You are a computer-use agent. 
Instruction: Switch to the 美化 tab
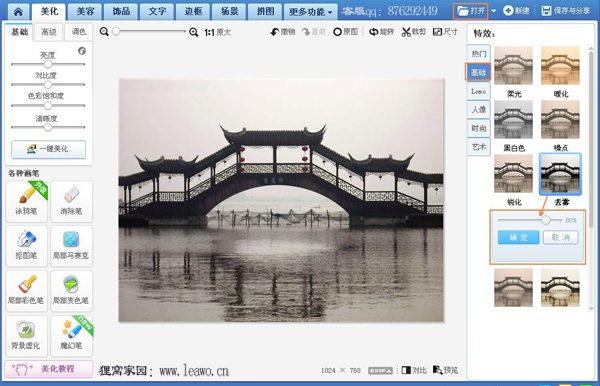click(x=49, y=11)
